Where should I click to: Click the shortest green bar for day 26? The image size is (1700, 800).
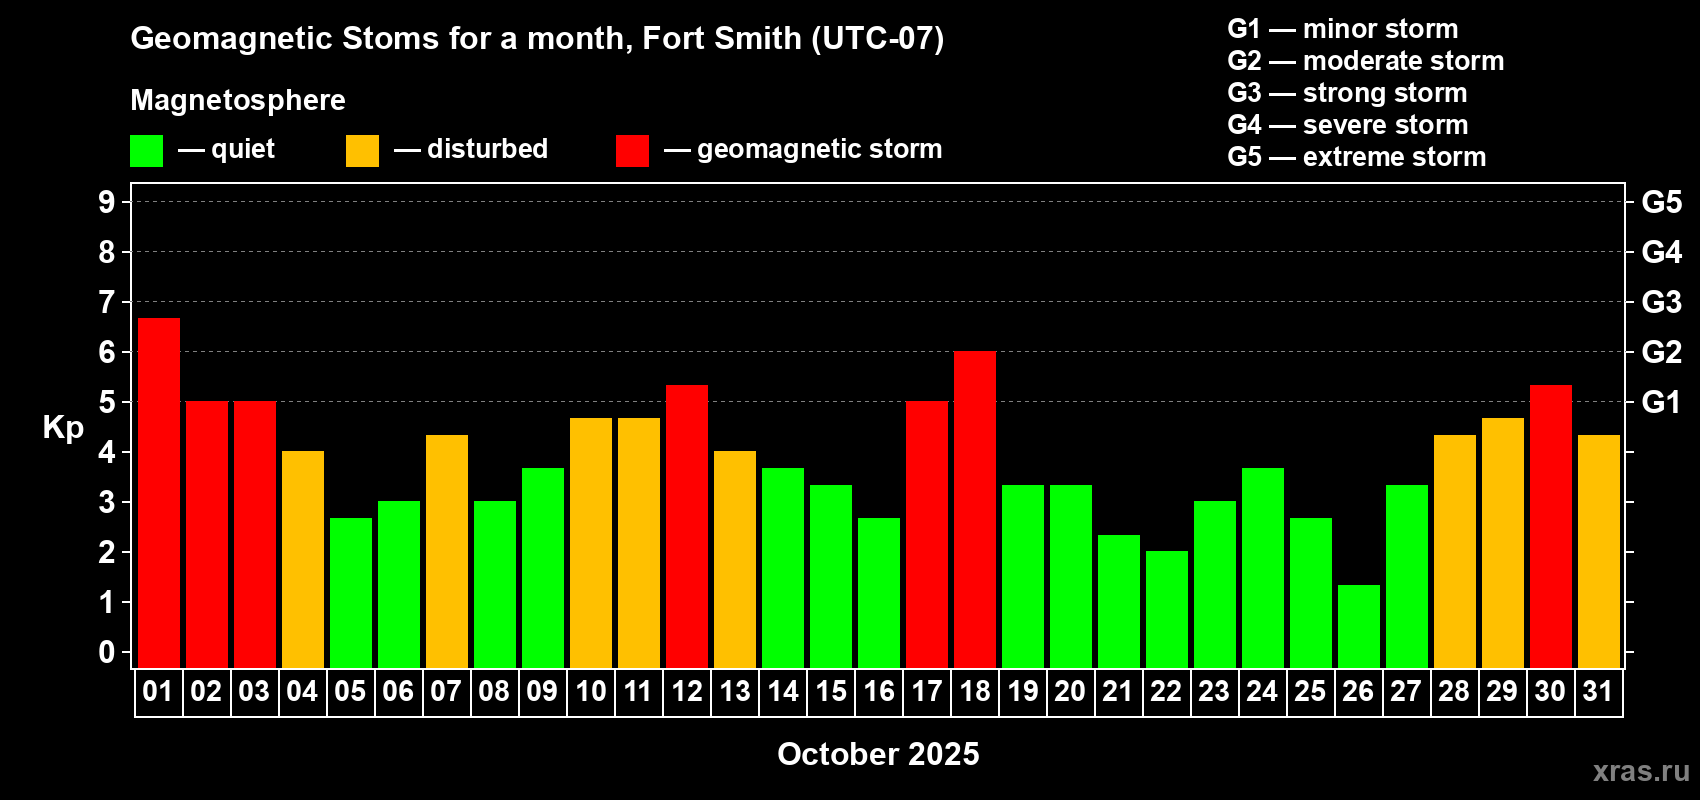click(x=1359, y=626)
